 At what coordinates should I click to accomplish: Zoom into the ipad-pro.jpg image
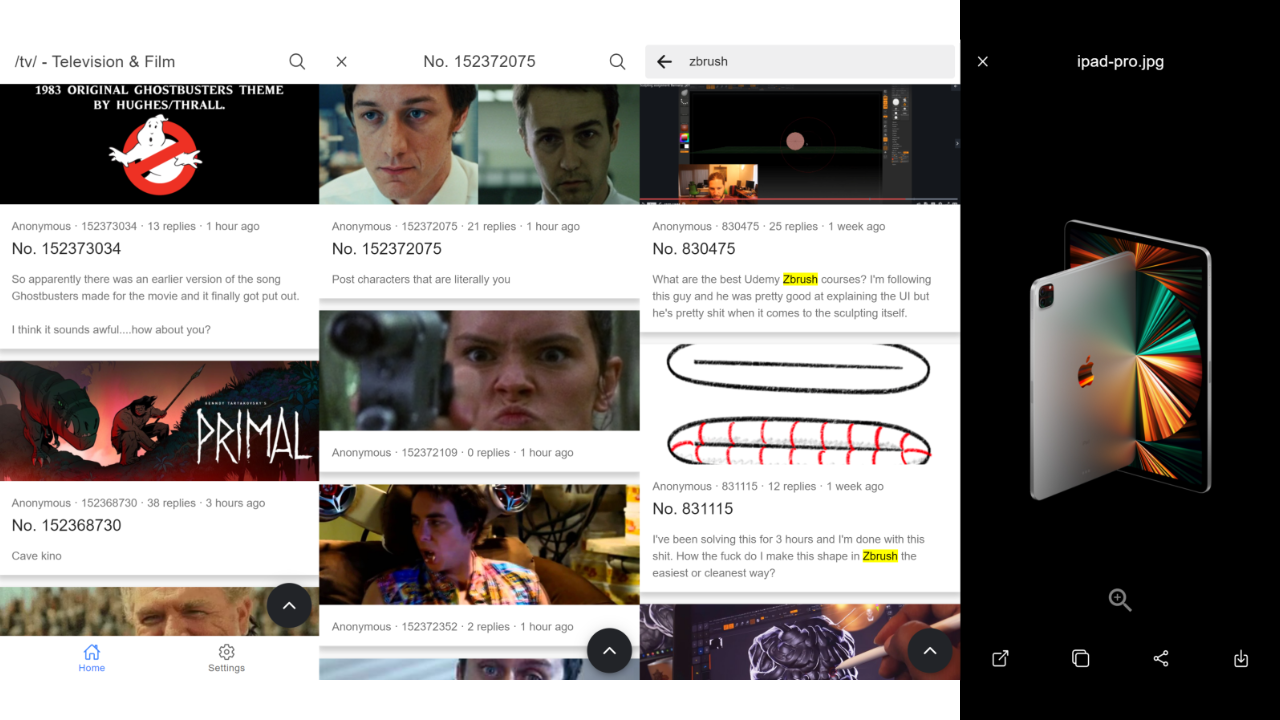click(1120, 600)
